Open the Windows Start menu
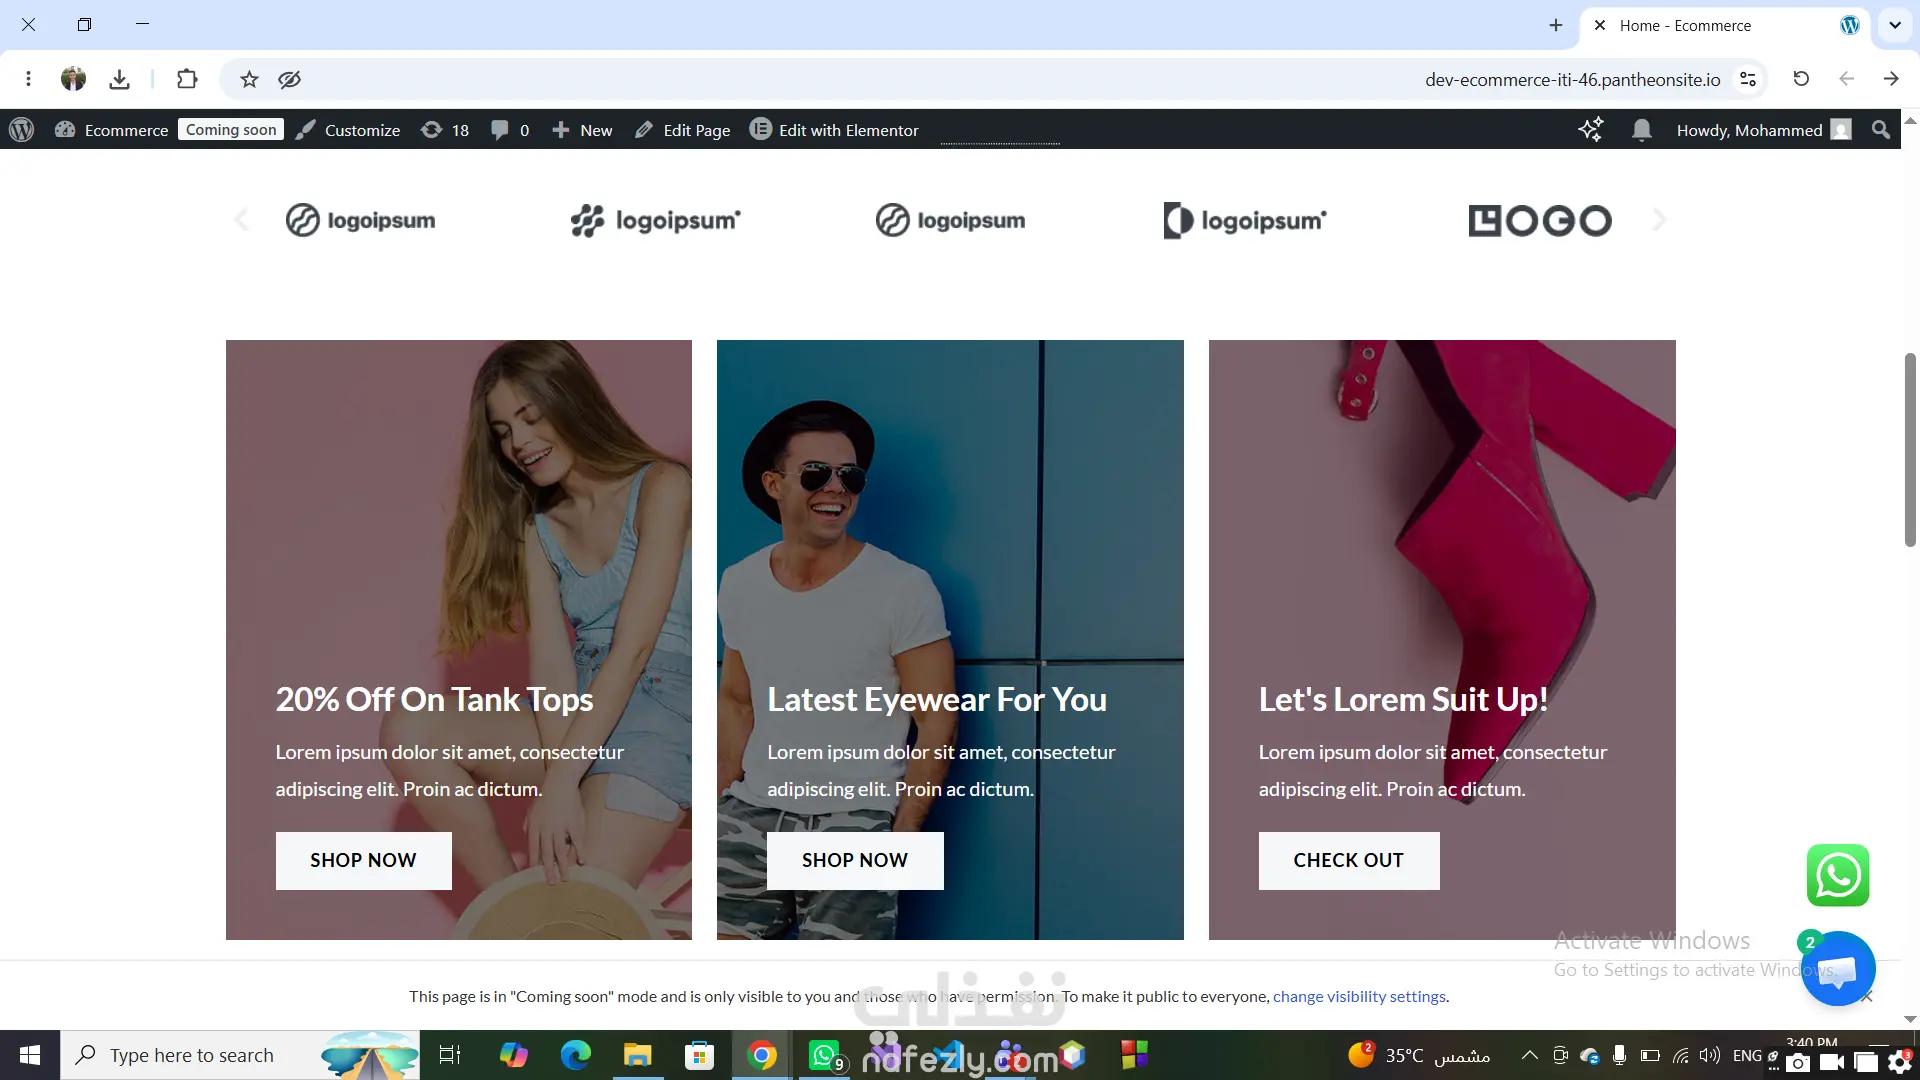Screen dimensions: 1920x1080 tap(30, 1055)
